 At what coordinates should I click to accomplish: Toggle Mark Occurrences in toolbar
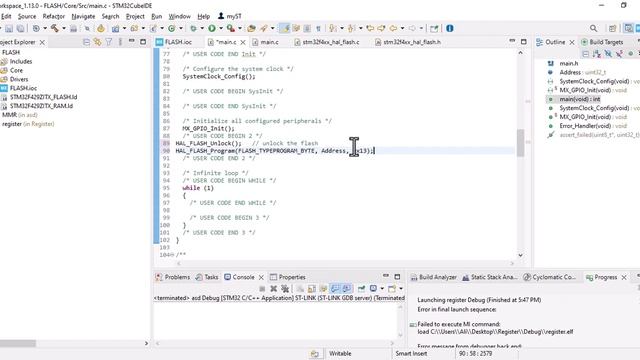(x=285, y=28)
